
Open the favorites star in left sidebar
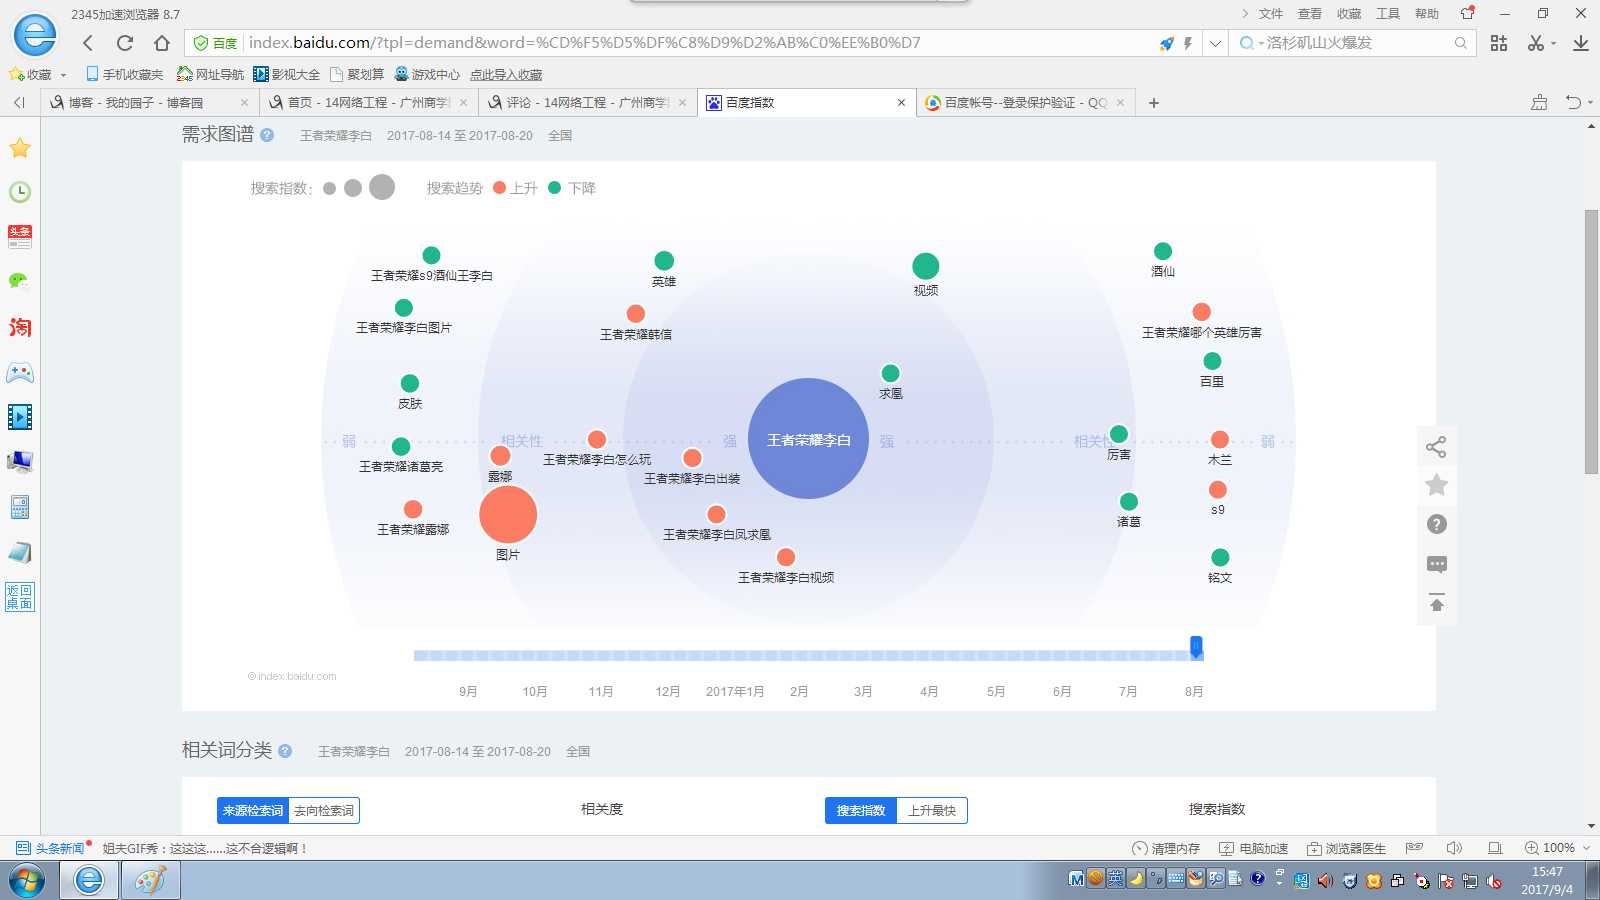(20, 148)
